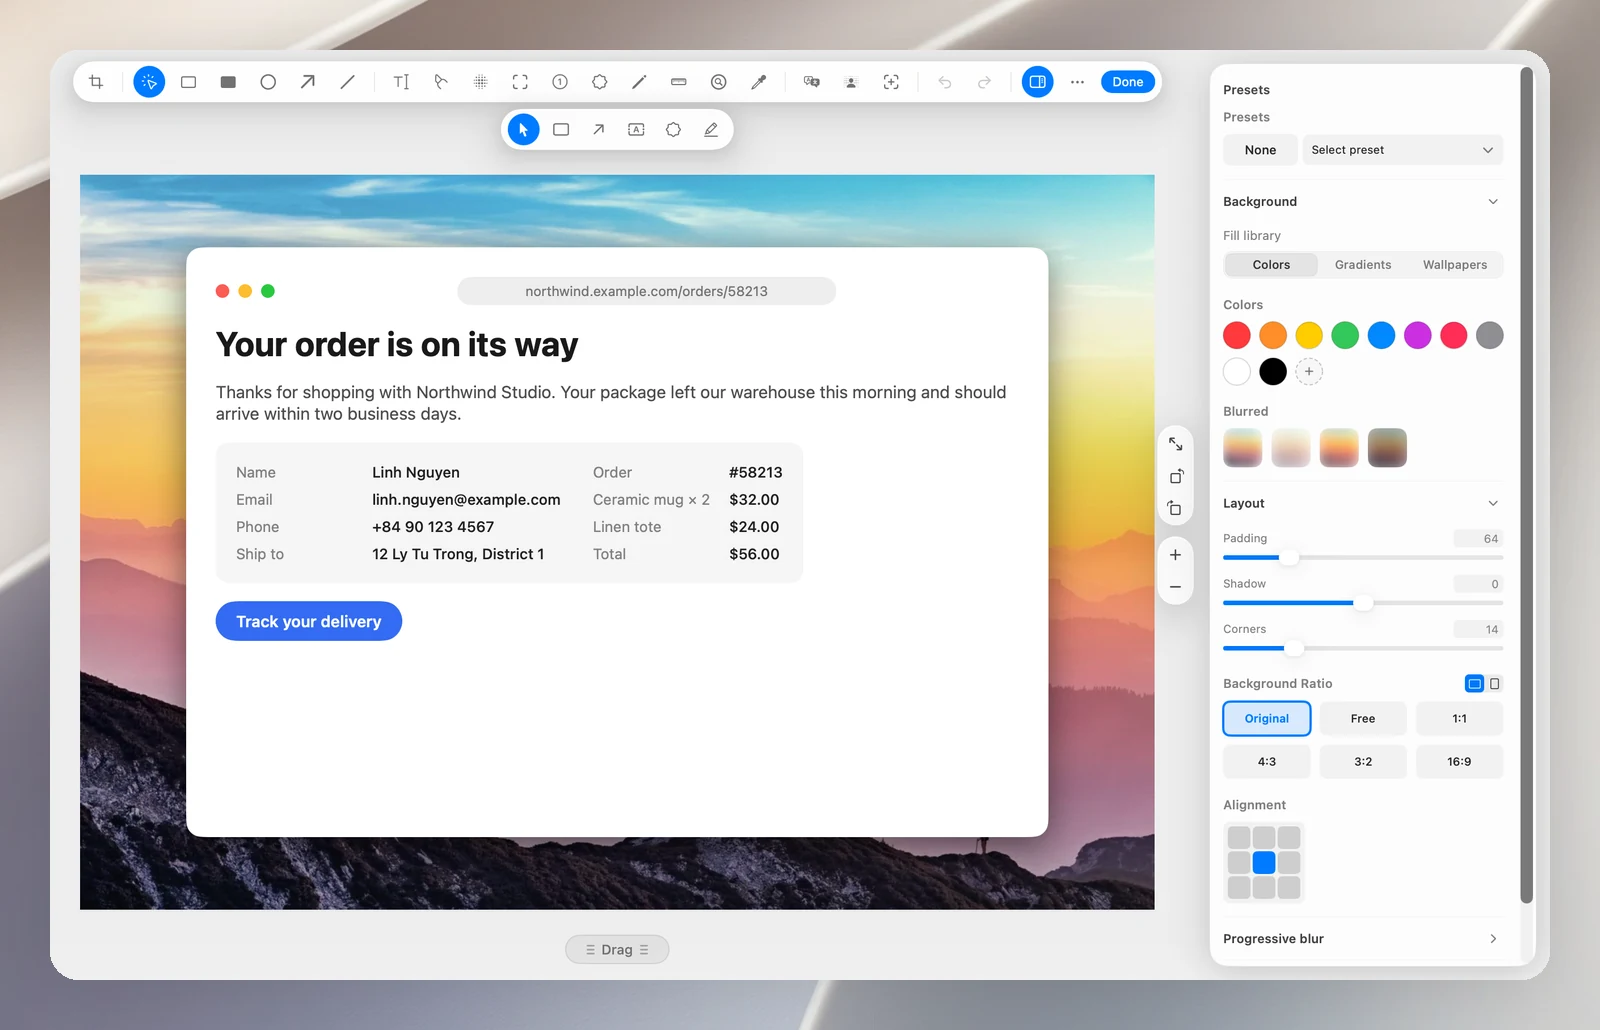The height and width of the screenshot is (1030, 1600).
Task: Click the zoom in plus button
Action: [x=1175, y=555]
